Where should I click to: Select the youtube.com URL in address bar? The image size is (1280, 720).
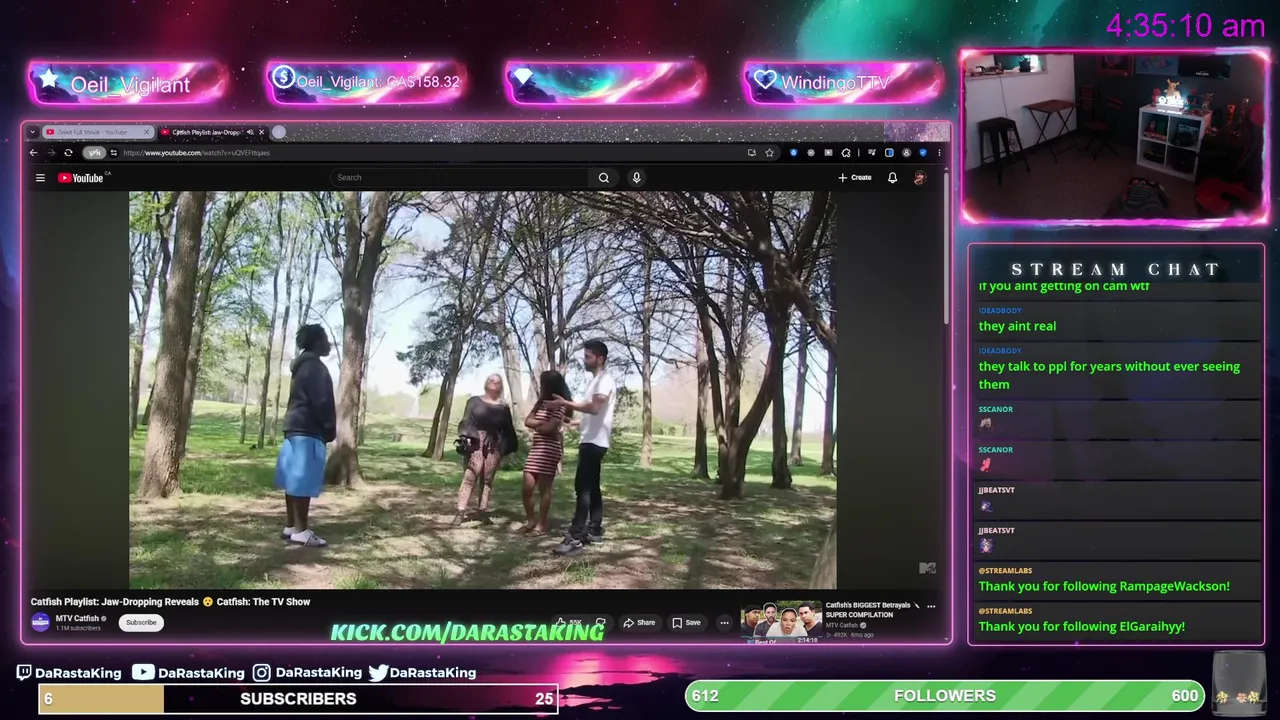(x=197, y=153)
